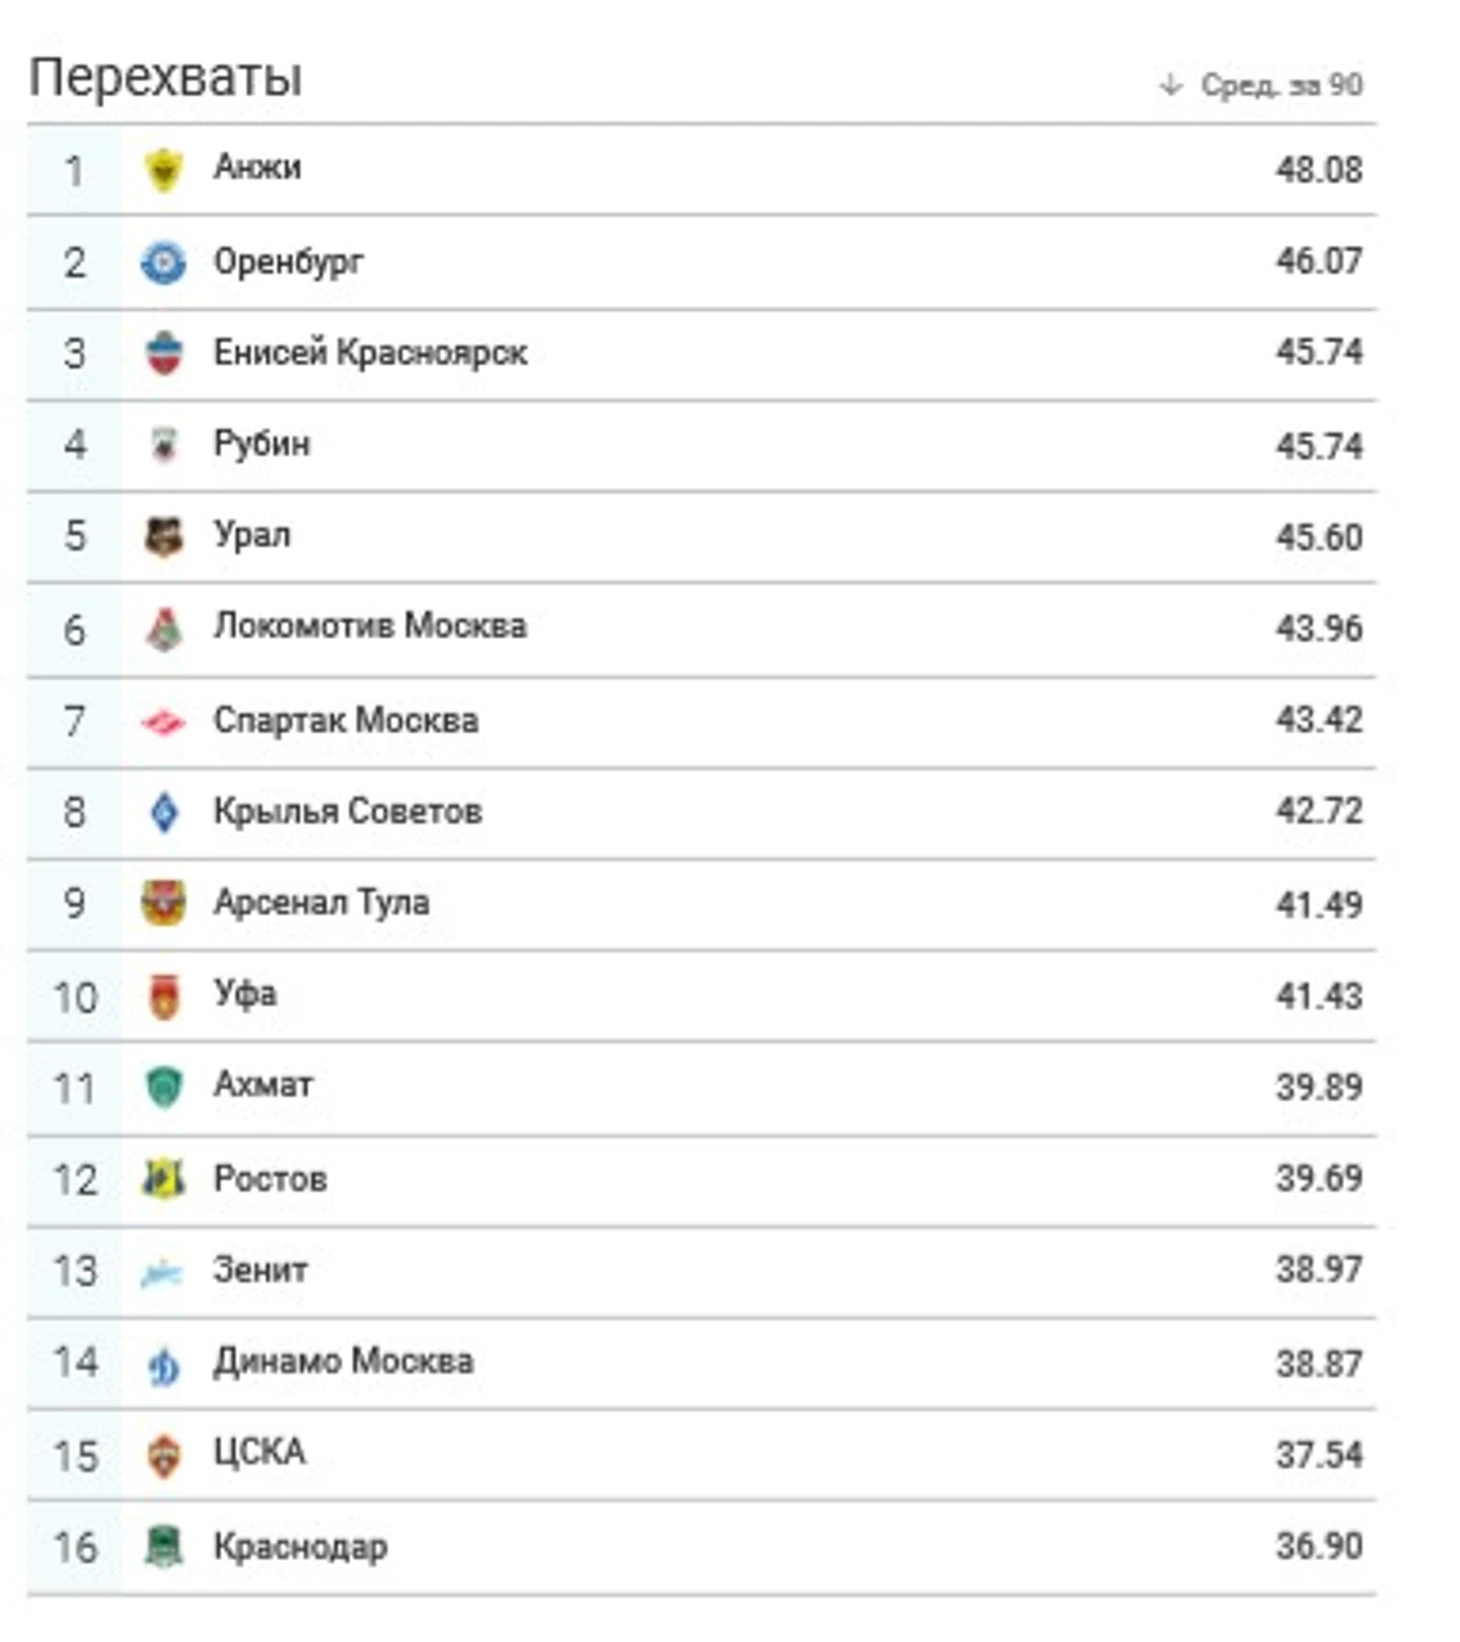Image resolution: width=1460 pixels, height=1642 pixels.
Task: Select the Урал team name
Action: 252,535
